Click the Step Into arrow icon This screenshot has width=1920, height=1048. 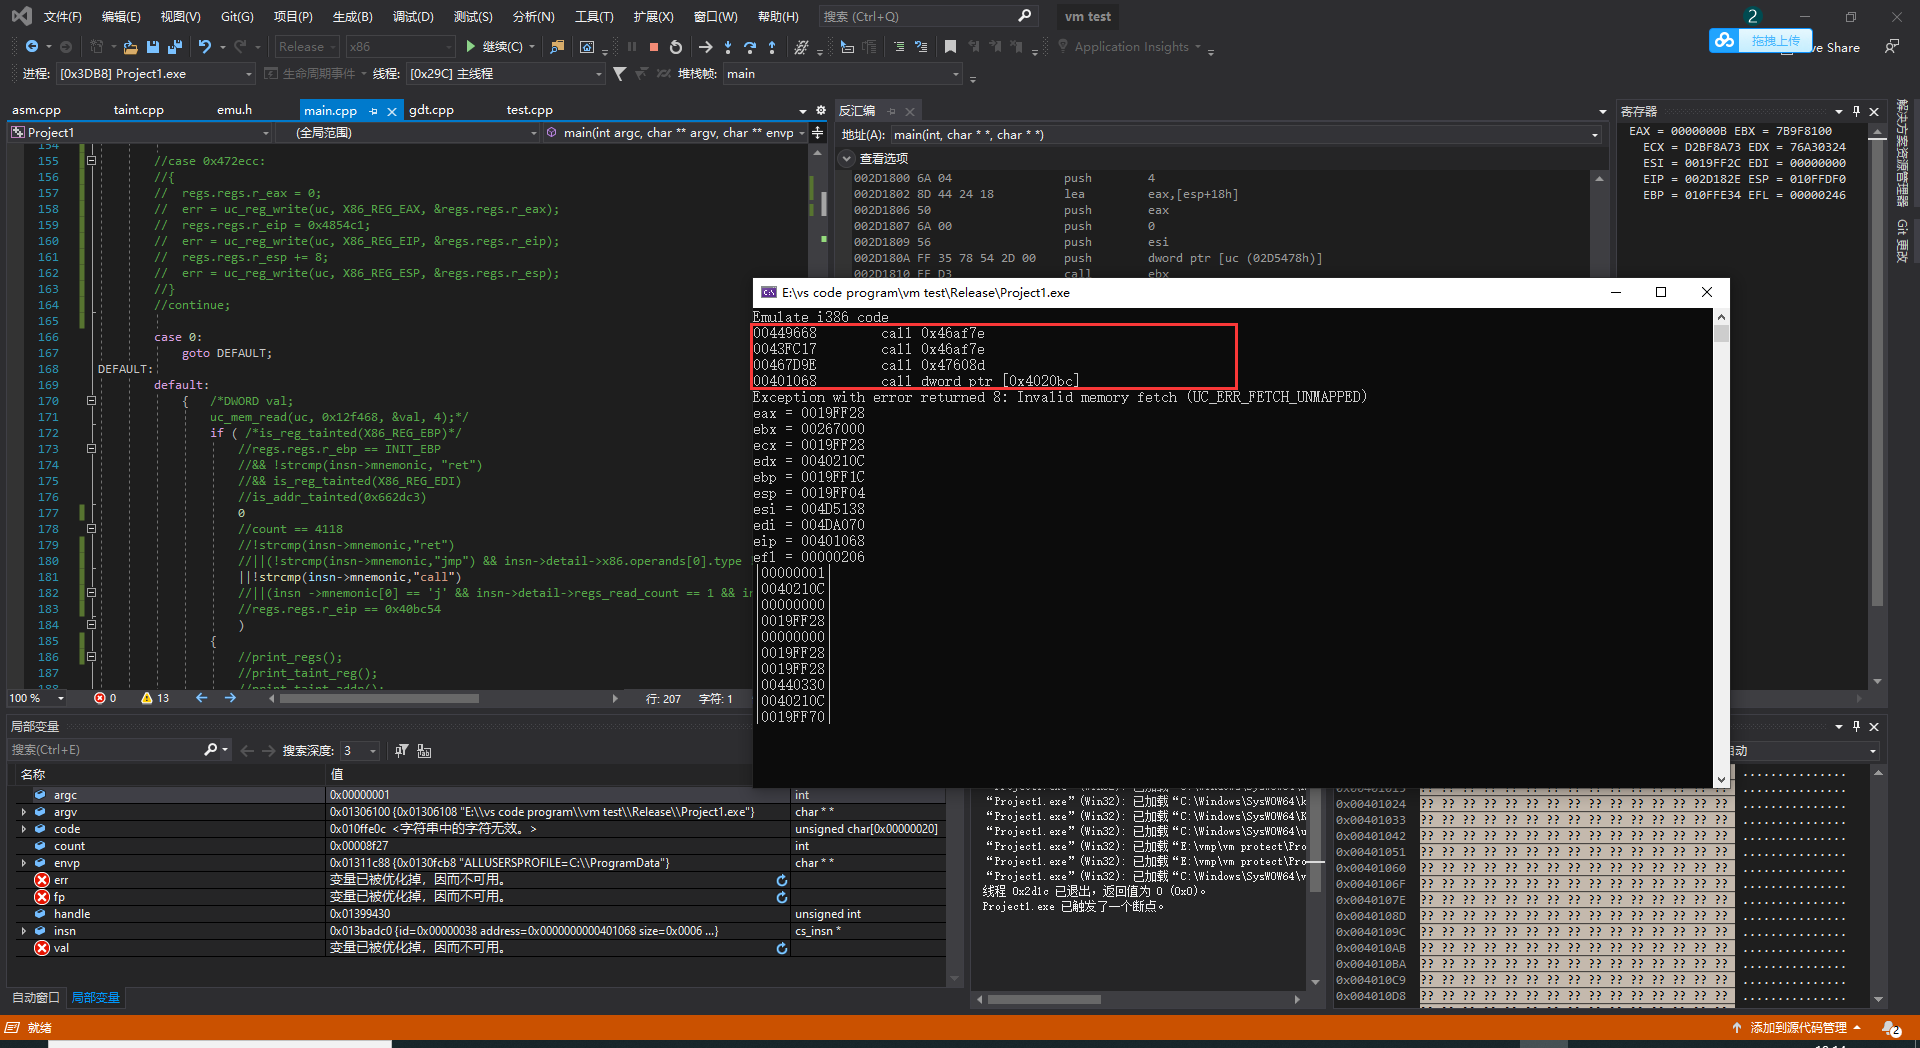[x=728, y=47]
